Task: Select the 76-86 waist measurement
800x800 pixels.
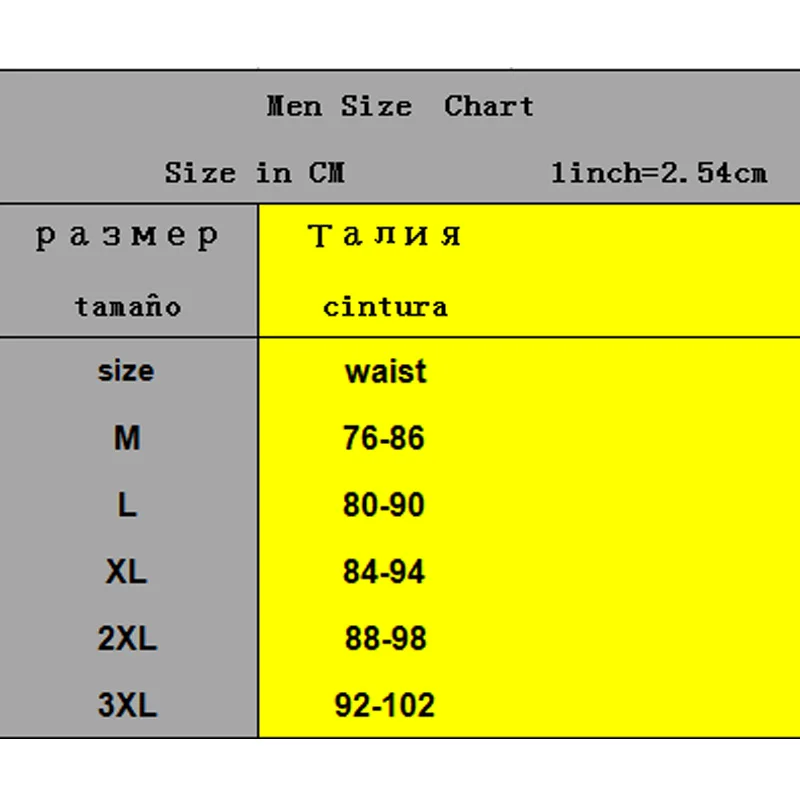Action: coord(384,438)
